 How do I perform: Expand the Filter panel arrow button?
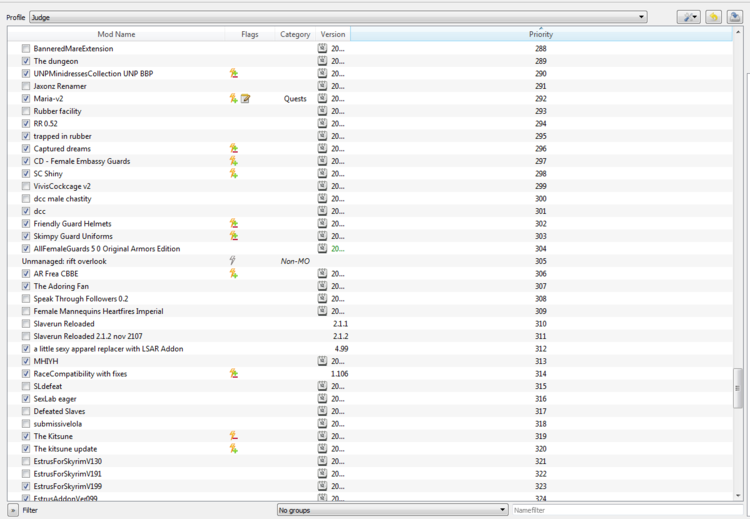(13, 510)
